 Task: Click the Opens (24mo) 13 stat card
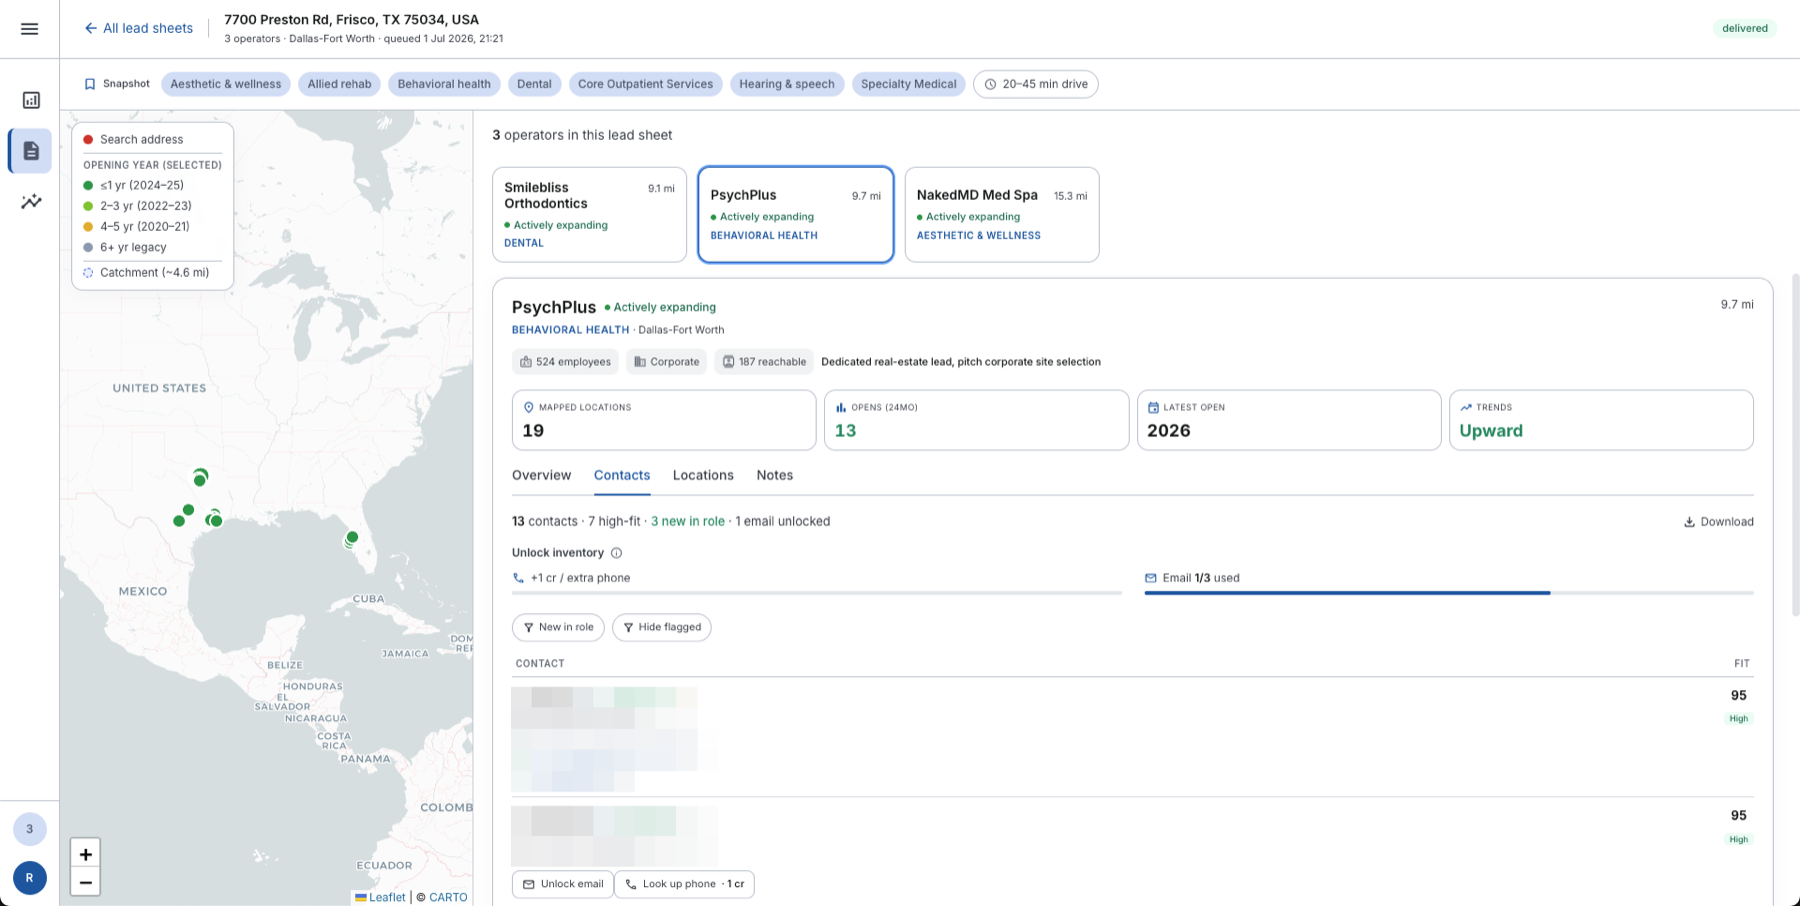coord(976,420)
